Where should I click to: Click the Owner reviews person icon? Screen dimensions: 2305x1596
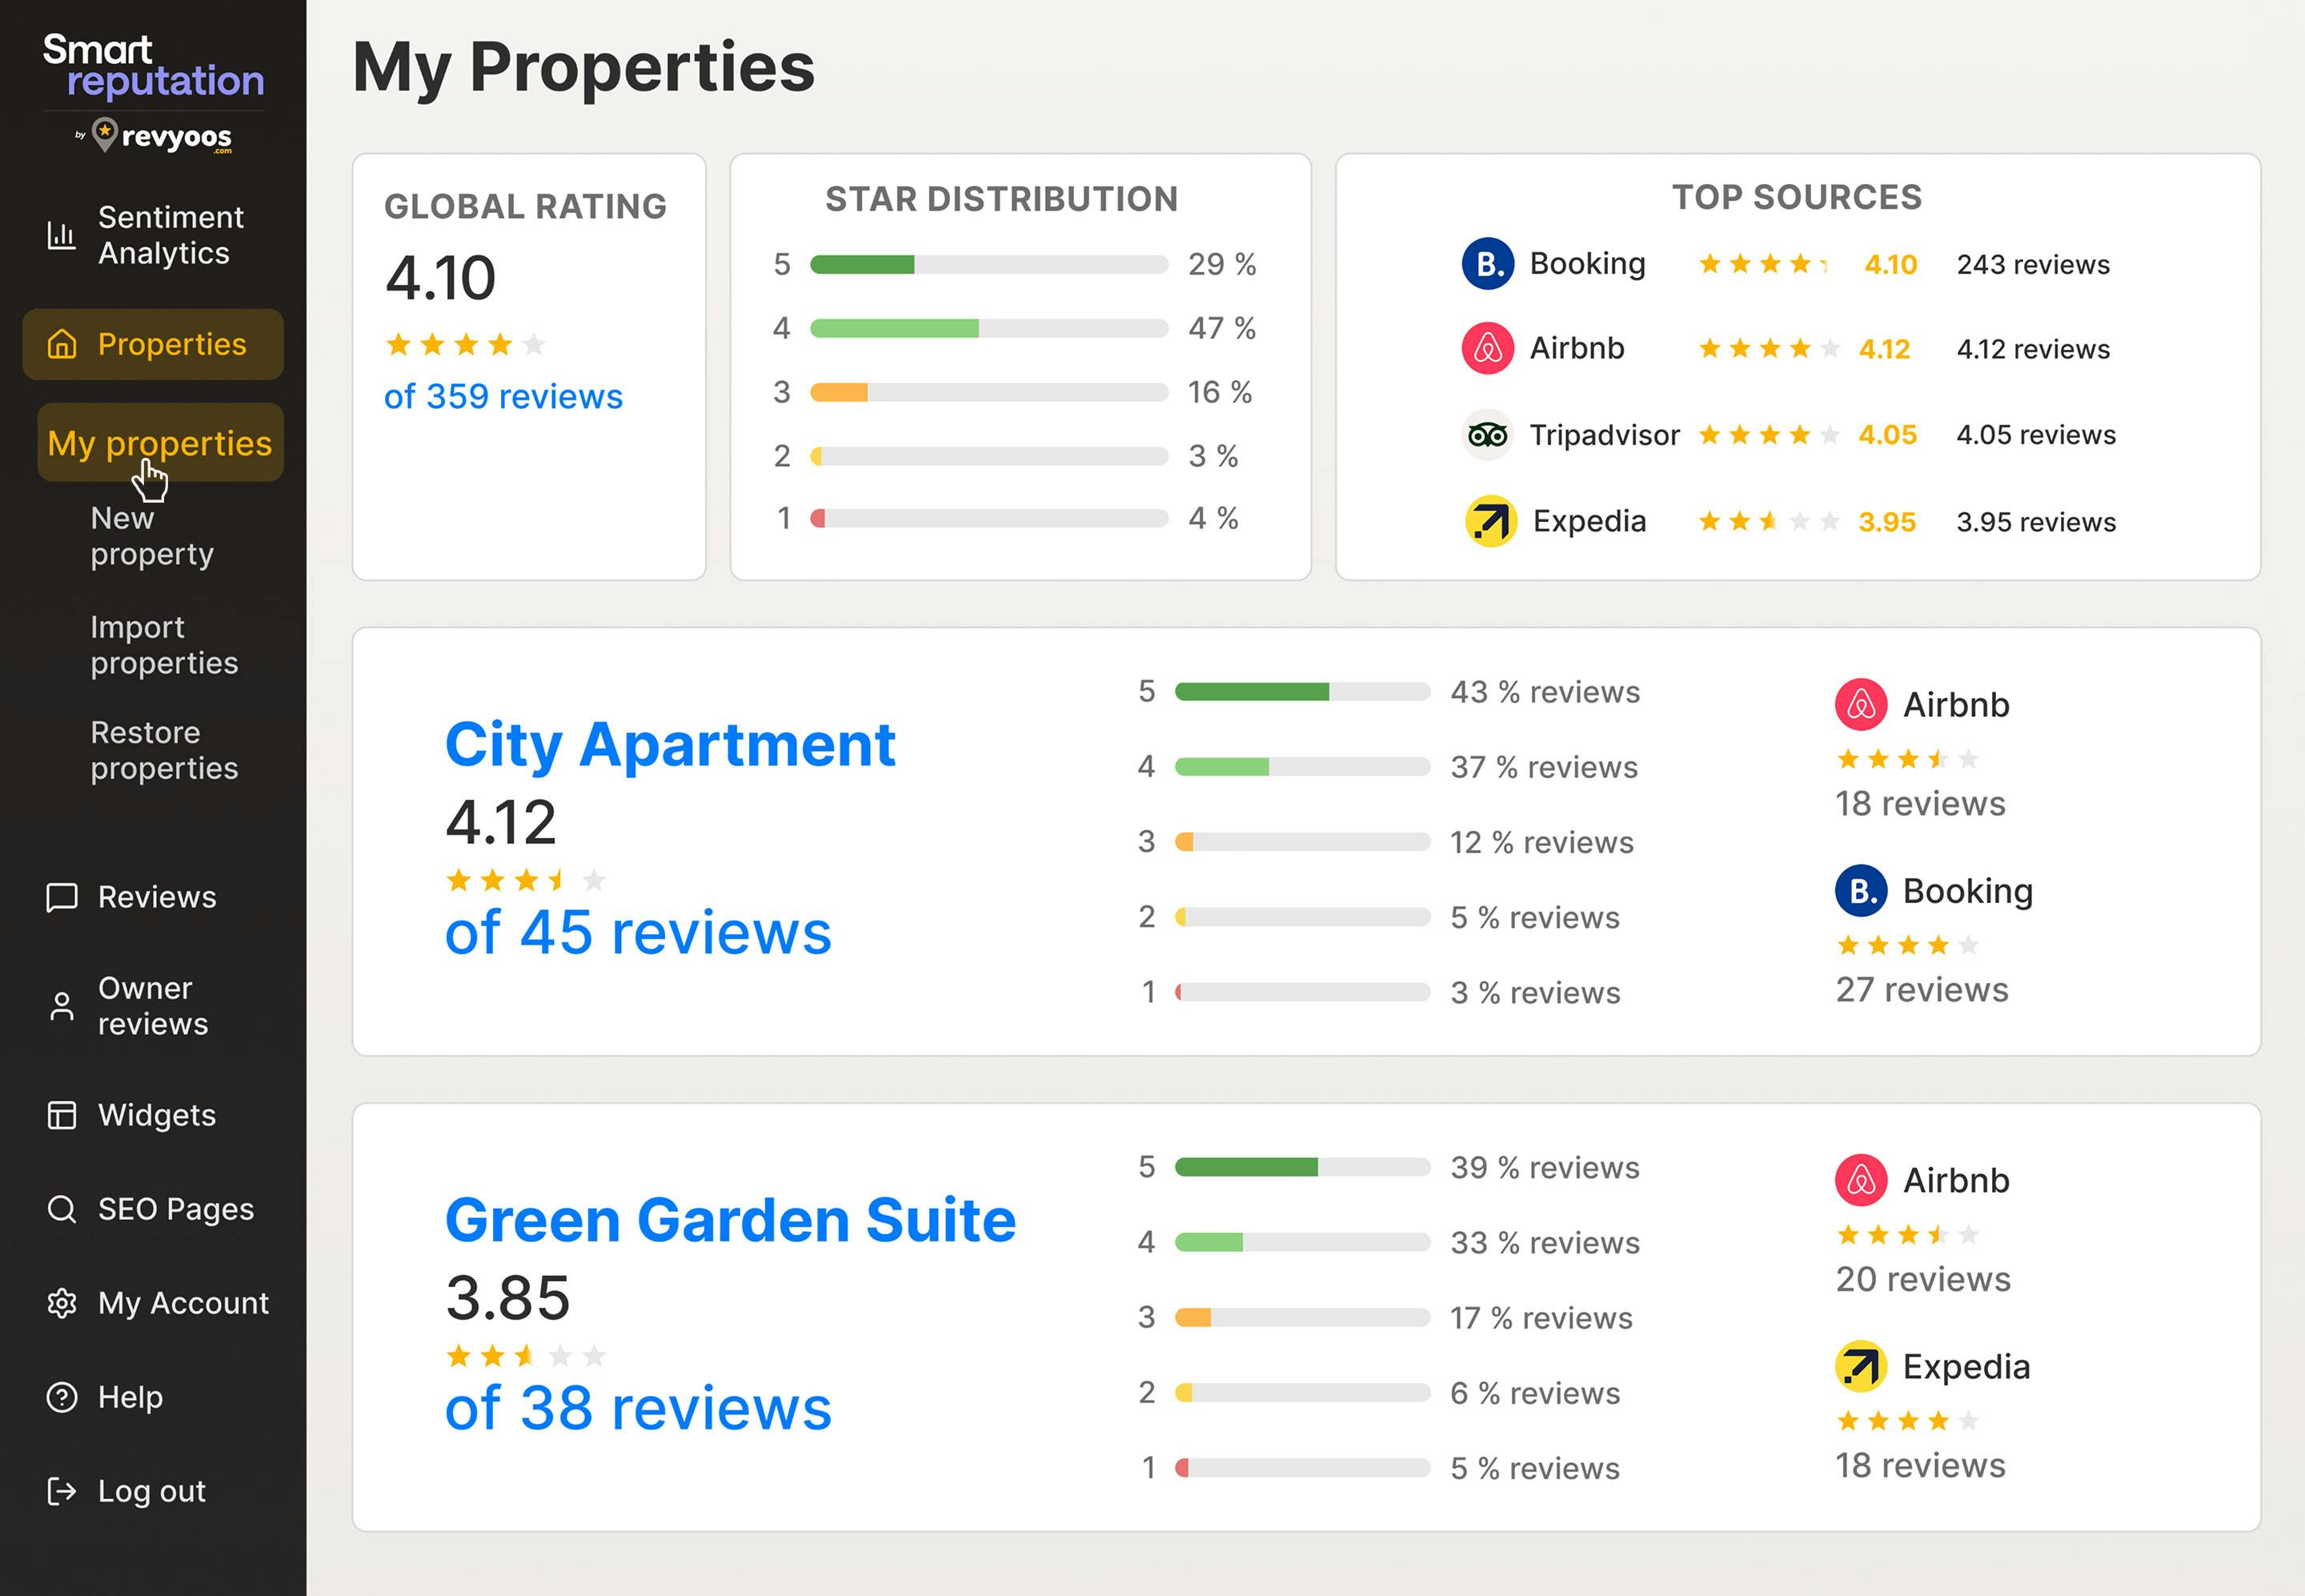61,1006
